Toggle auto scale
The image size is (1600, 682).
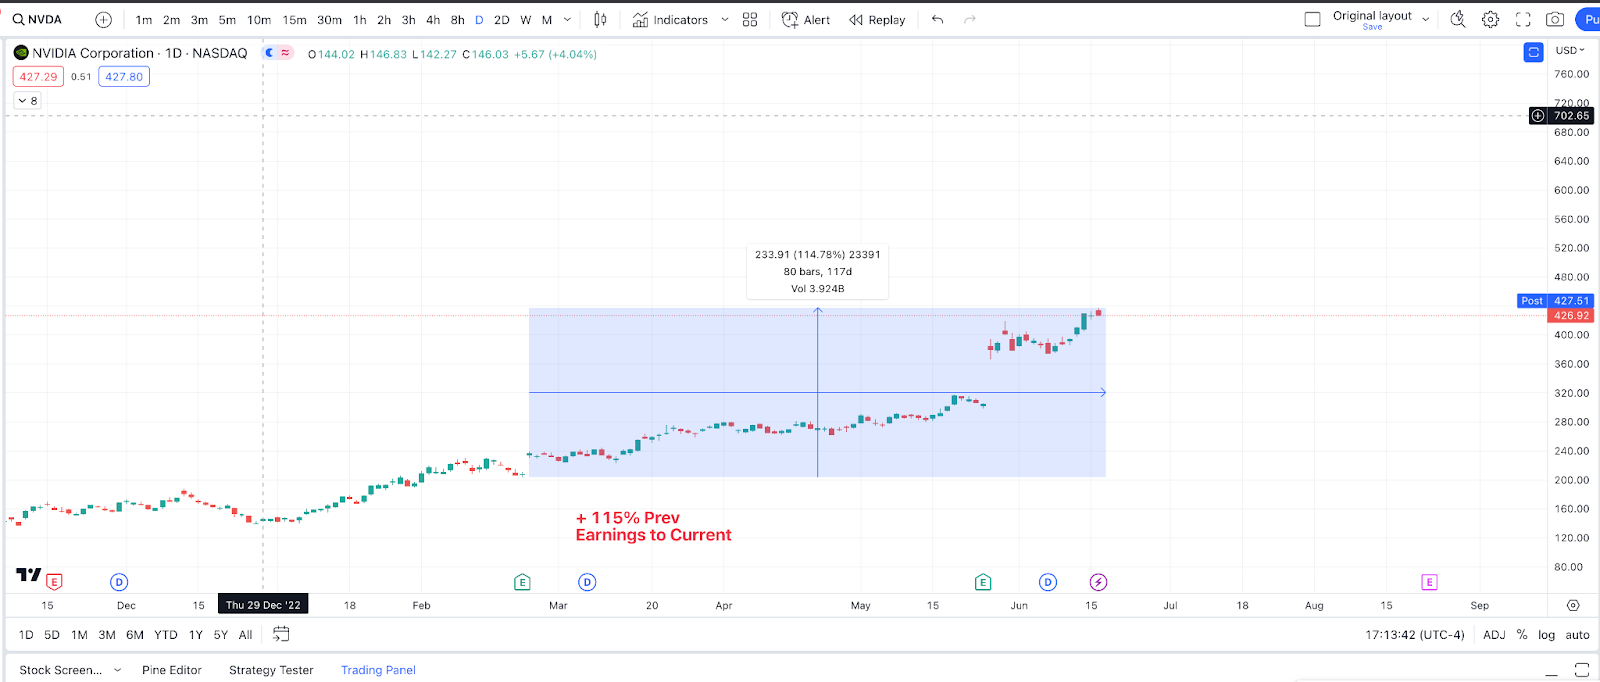click(x=1578, y=635)
